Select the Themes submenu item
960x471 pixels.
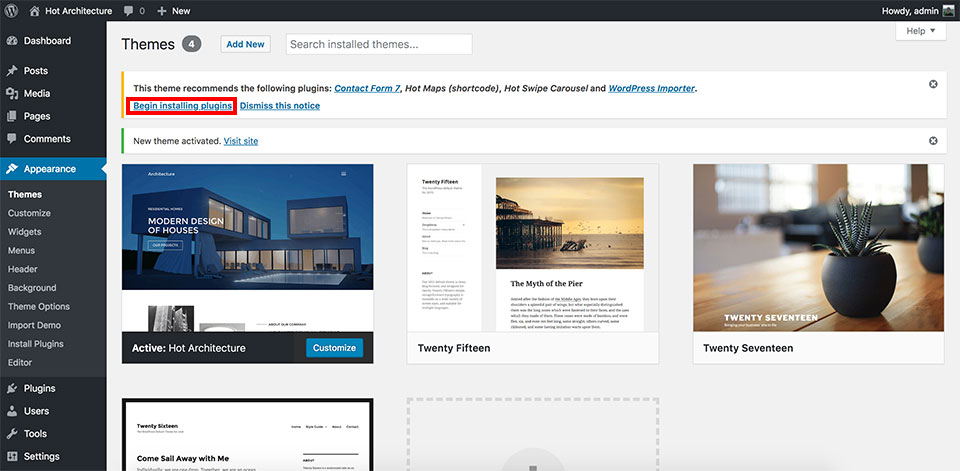[24, 194]
